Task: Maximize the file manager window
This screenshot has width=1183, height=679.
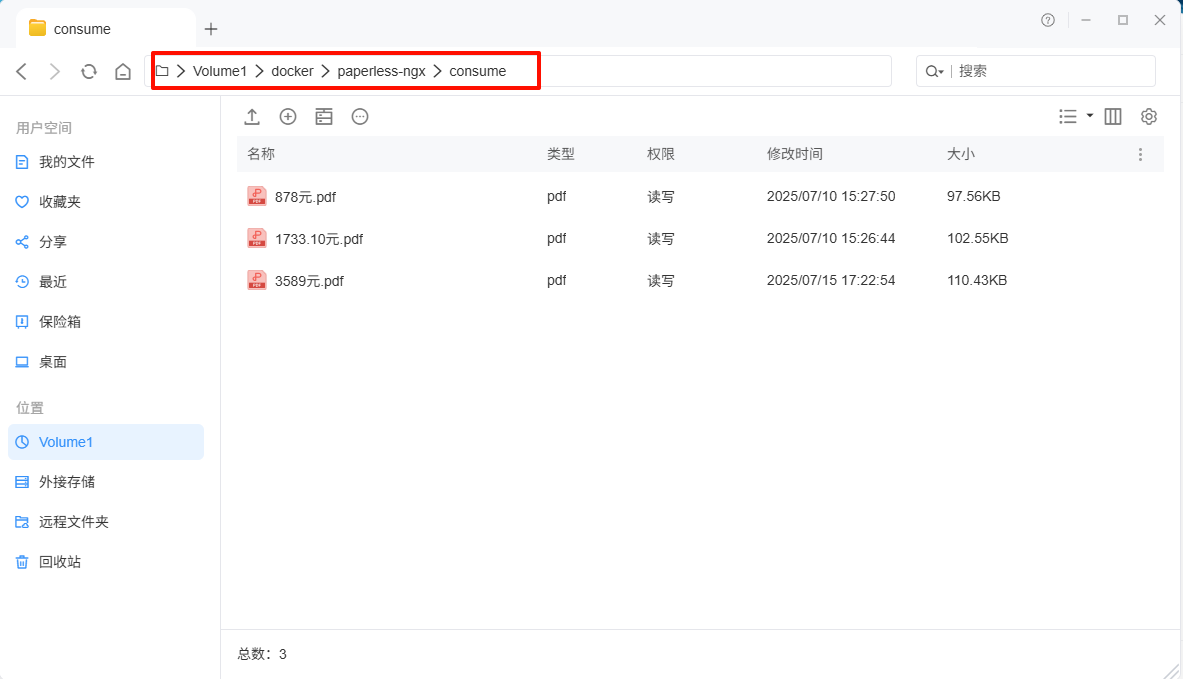Action: 1123,20
